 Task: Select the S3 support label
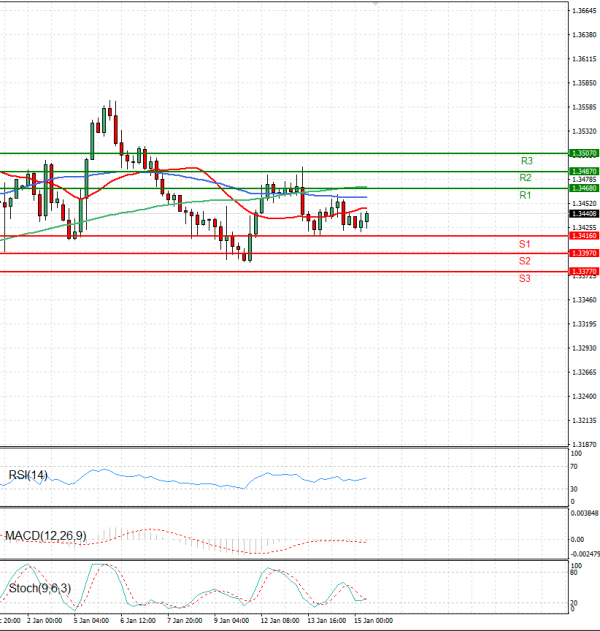click(524, 278)
